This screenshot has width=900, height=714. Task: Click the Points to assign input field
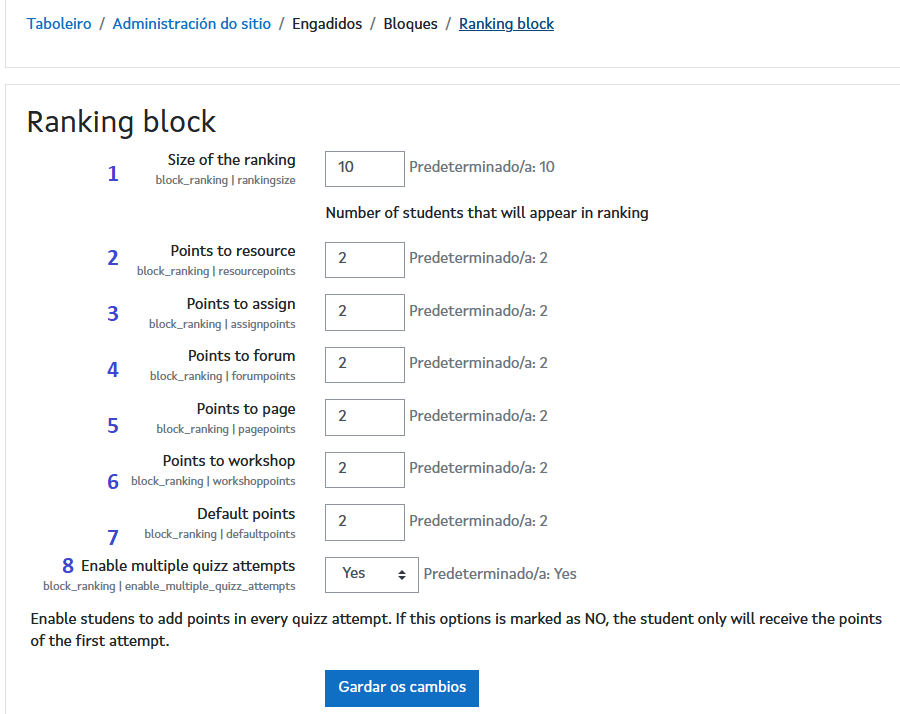click(364, 312)
